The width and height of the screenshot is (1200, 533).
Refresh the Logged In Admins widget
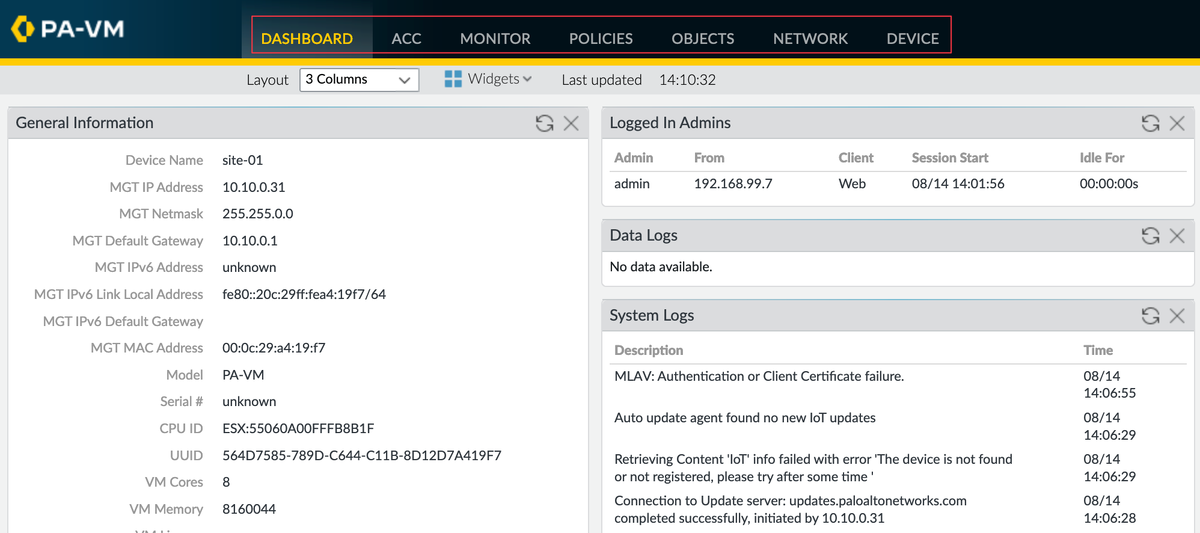(1150, 123)
